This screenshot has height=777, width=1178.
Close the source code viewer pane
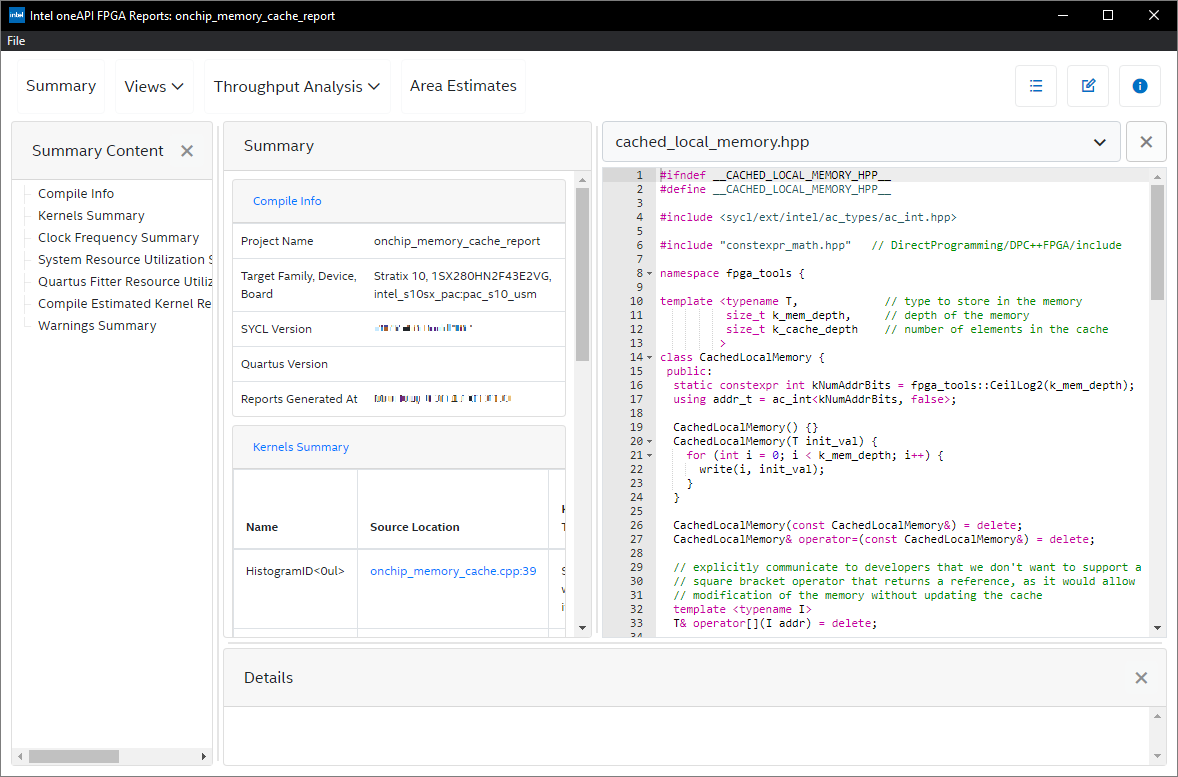[1146, 142]
